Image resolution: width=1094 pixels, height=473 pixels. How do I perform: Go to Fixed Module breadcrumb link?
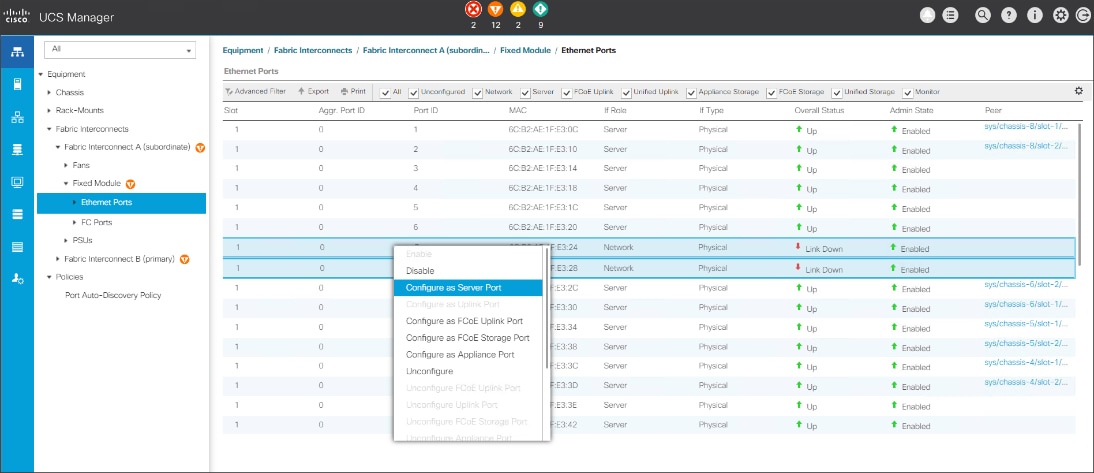coord(527,50)
